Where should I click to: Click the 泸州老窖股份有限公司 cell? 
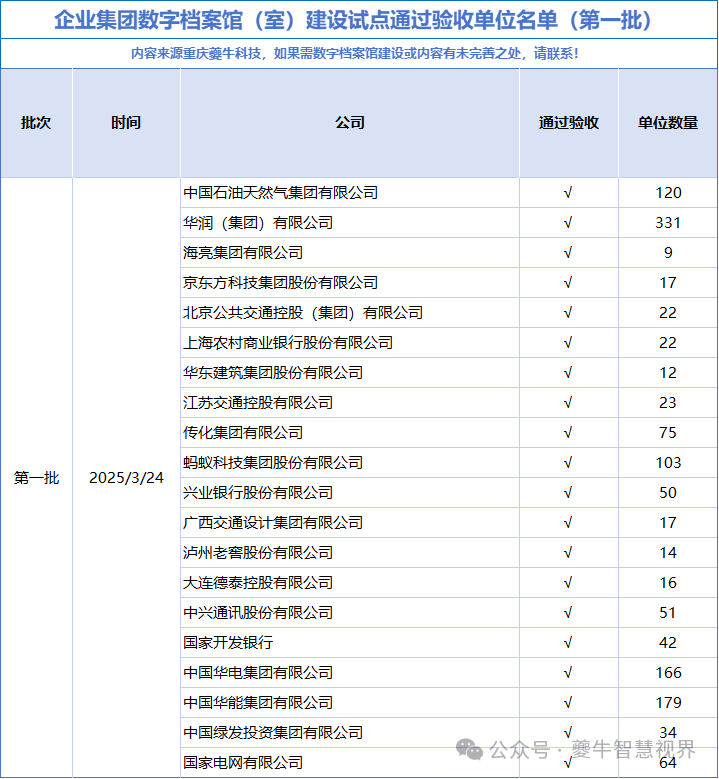tap(258, 553)
